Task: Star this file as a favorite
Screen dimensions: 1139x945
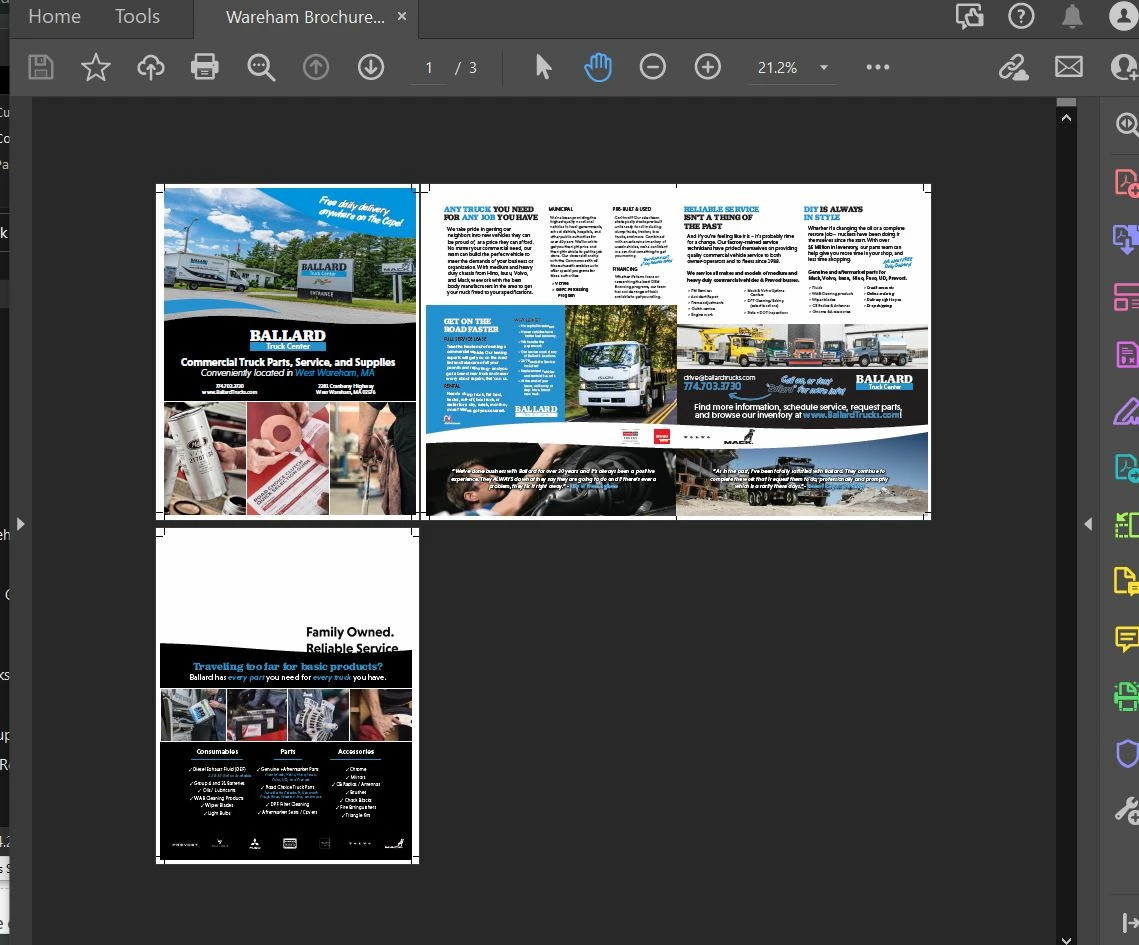Action: click(95, 67)
